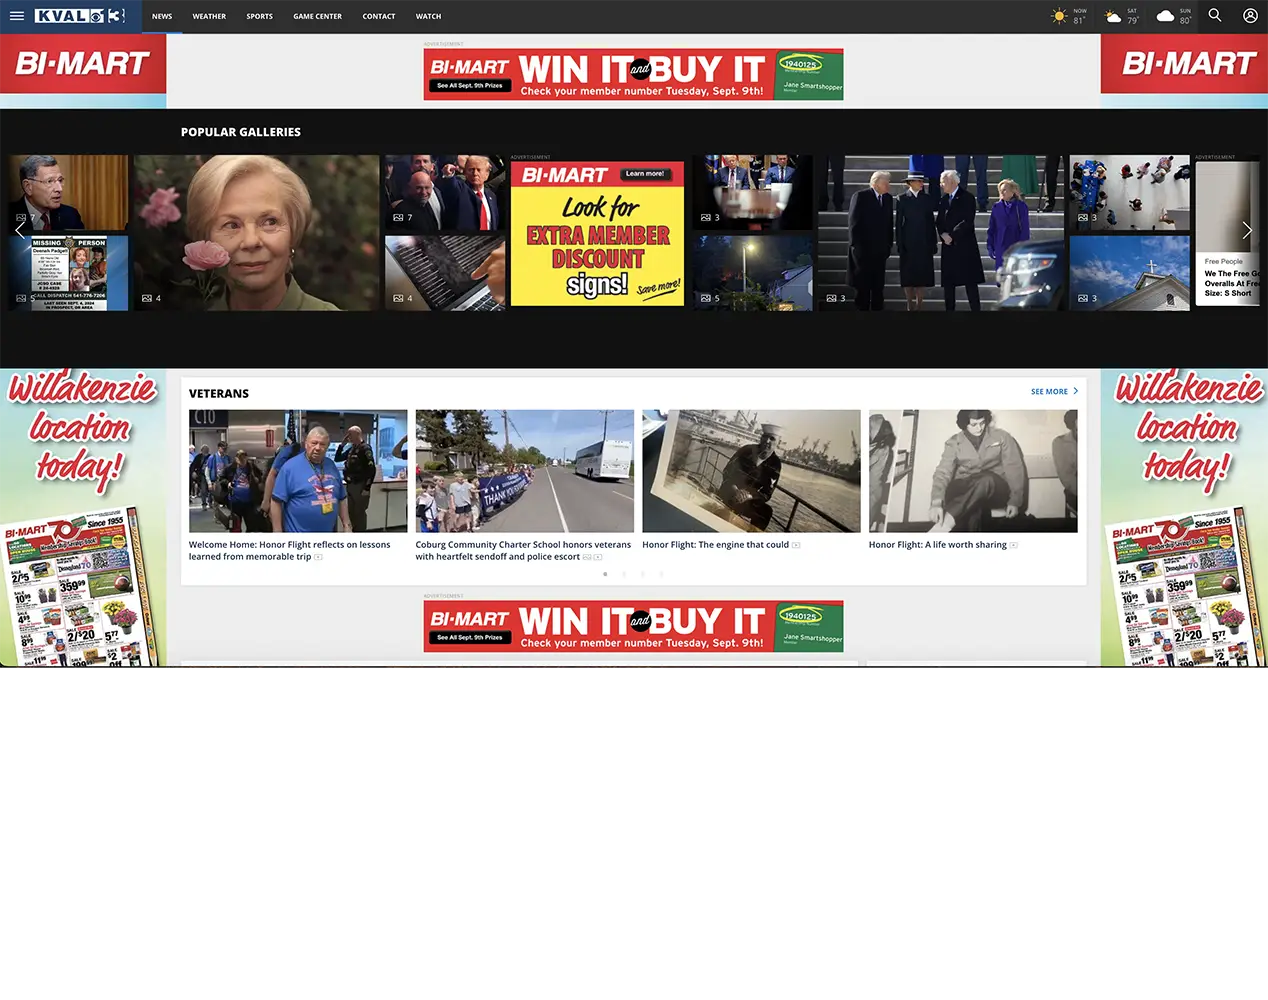The image size is (1268, 1000).
Task: Open gallery of people on capitol steps
Action: 941,232
